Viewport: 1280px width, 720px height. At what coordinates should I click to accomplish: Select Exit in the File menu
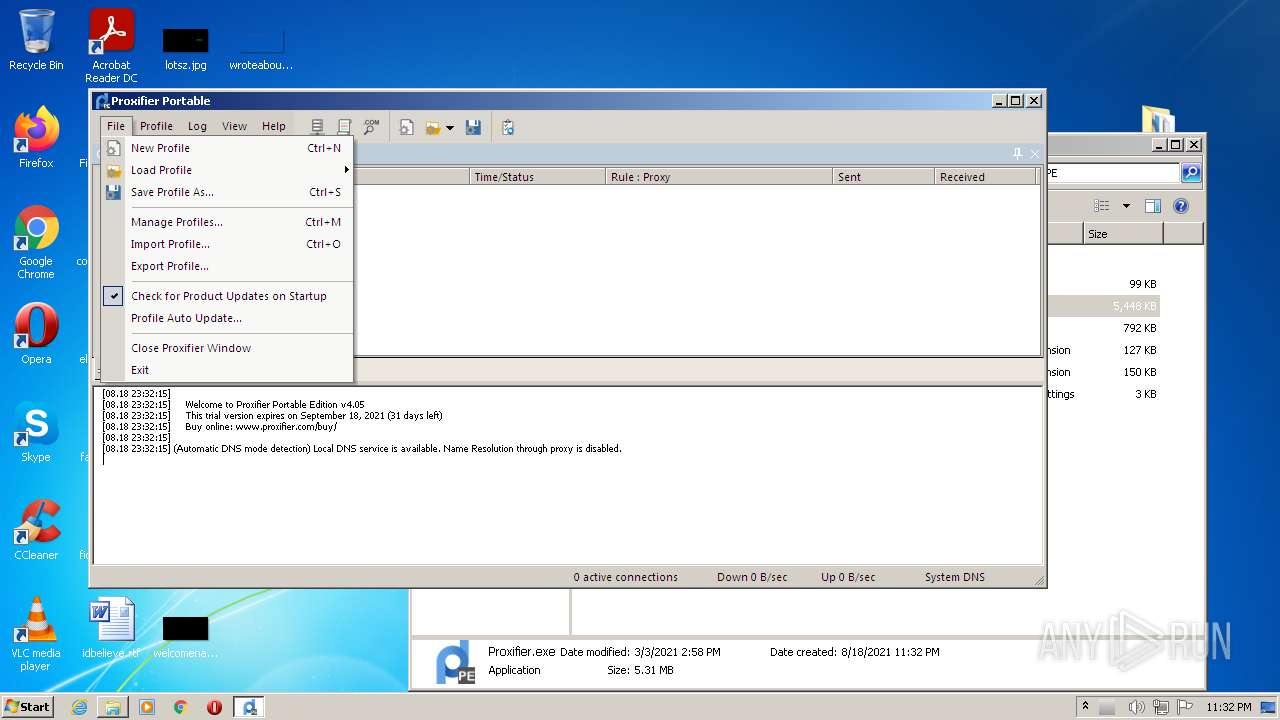(x=227, y=370)
